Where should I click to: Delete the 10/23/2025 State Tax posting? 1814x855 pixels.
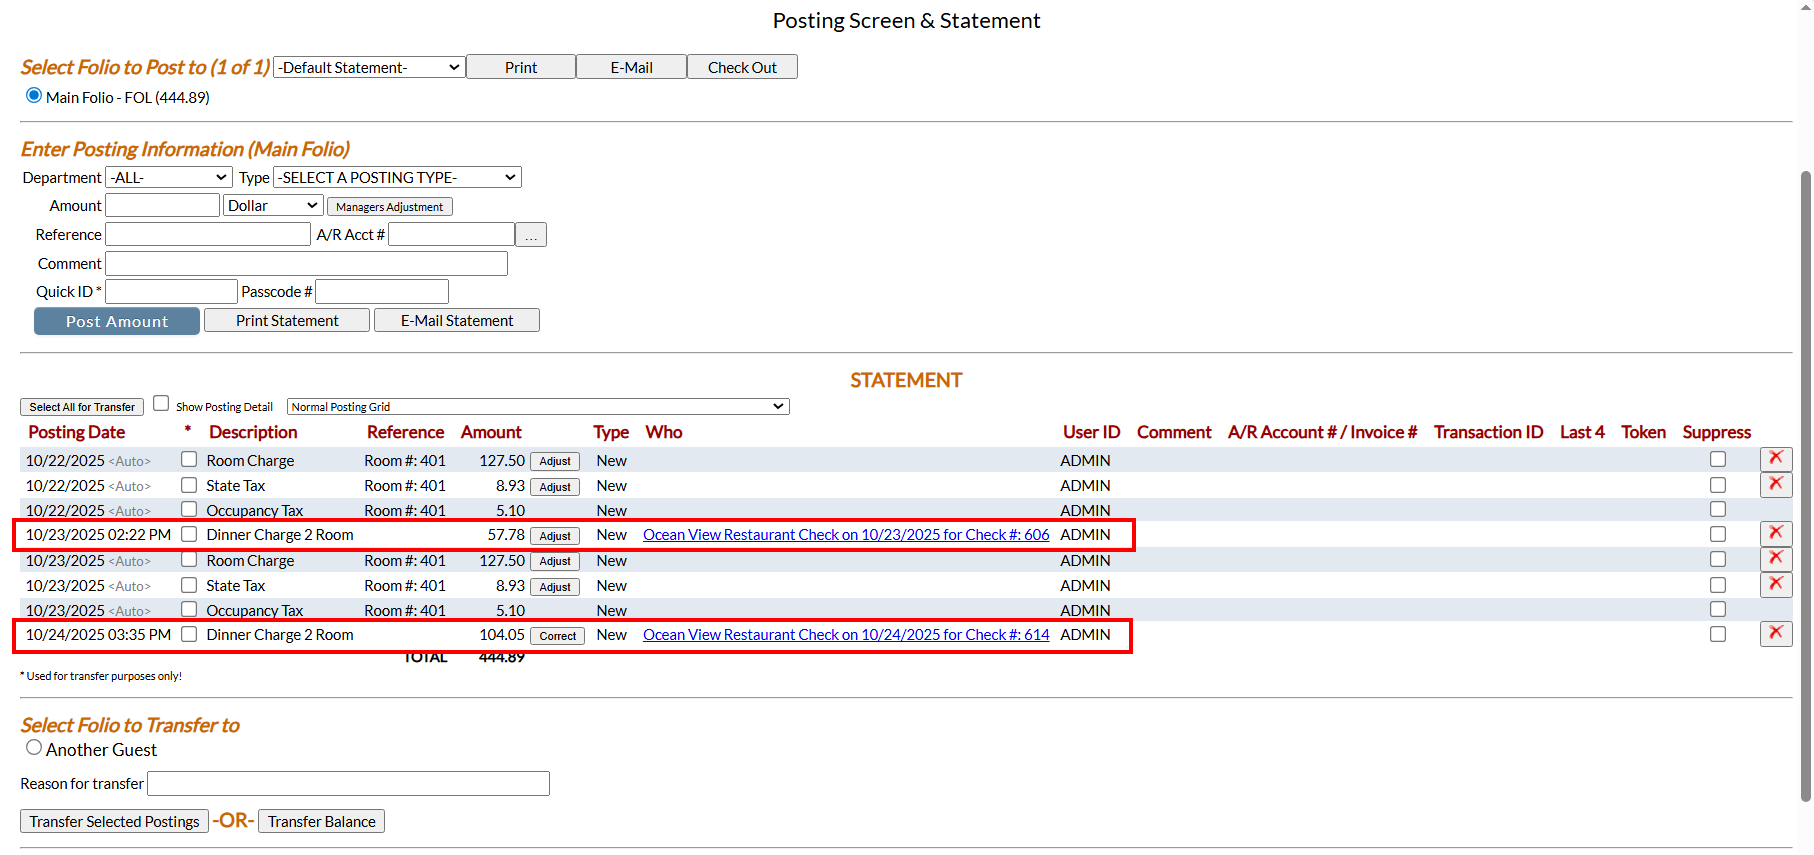(x=1776, y=585)
